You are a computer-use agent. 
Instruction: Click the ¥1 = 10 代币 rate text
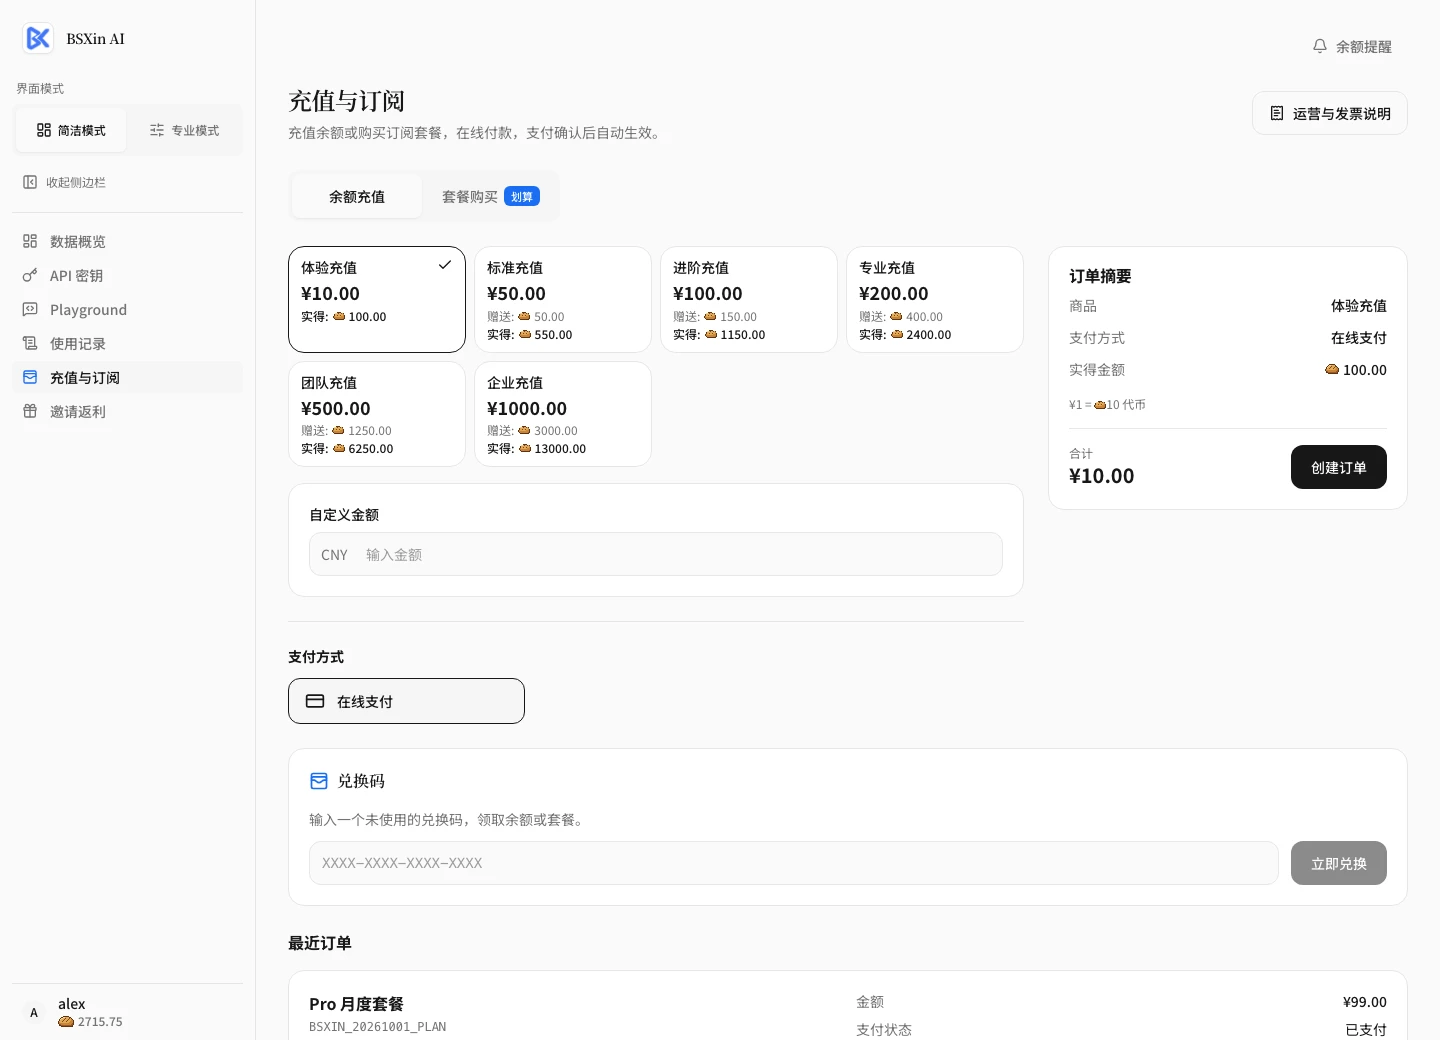point(1107,405)
